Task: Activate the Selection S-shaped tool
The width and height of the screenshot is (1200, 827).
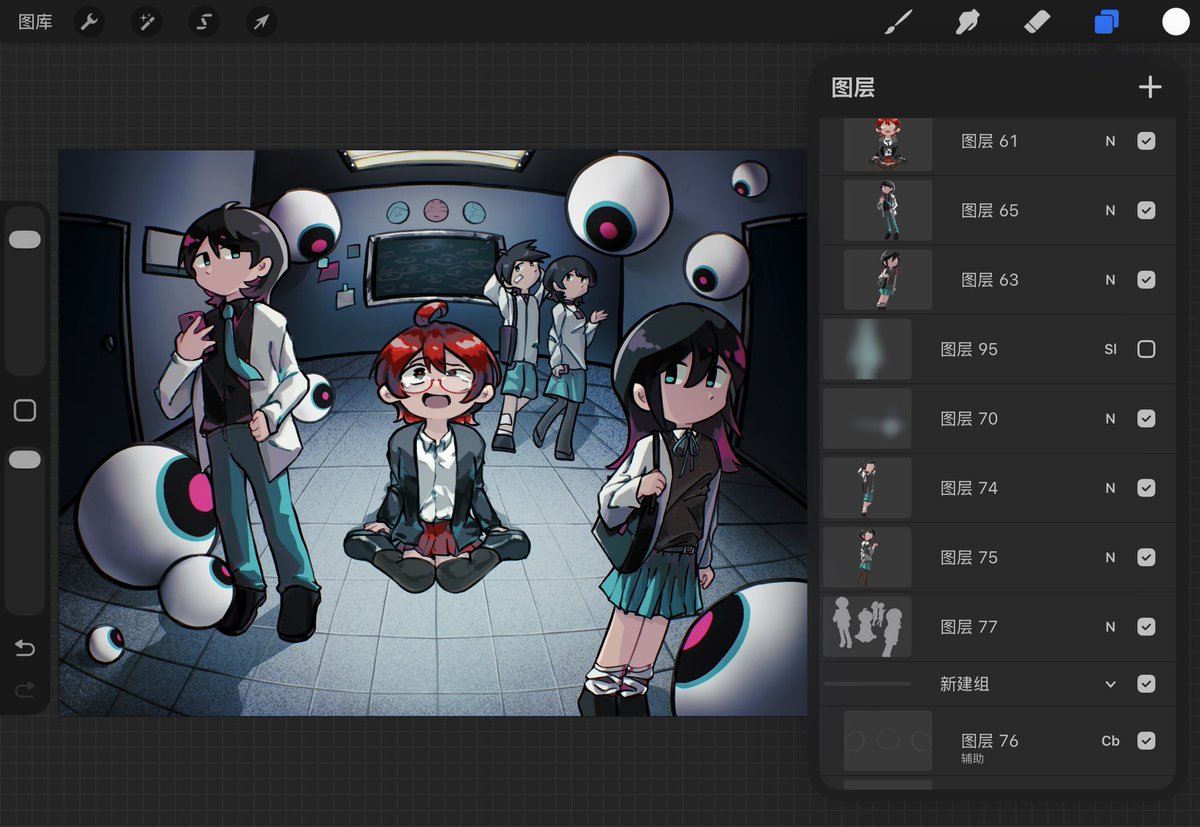Action: point(204,22)
